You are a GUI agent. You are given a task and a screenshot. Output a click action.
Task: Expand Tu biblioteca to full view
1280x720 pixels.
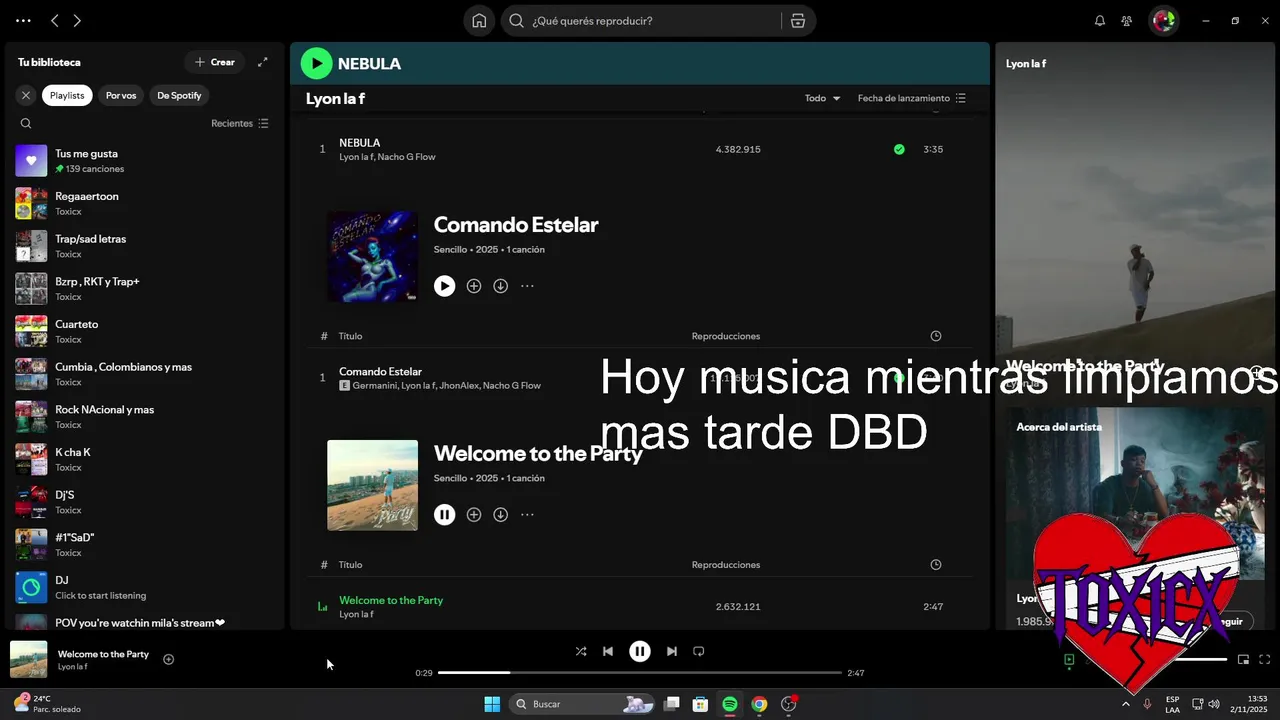coord(263,62)
